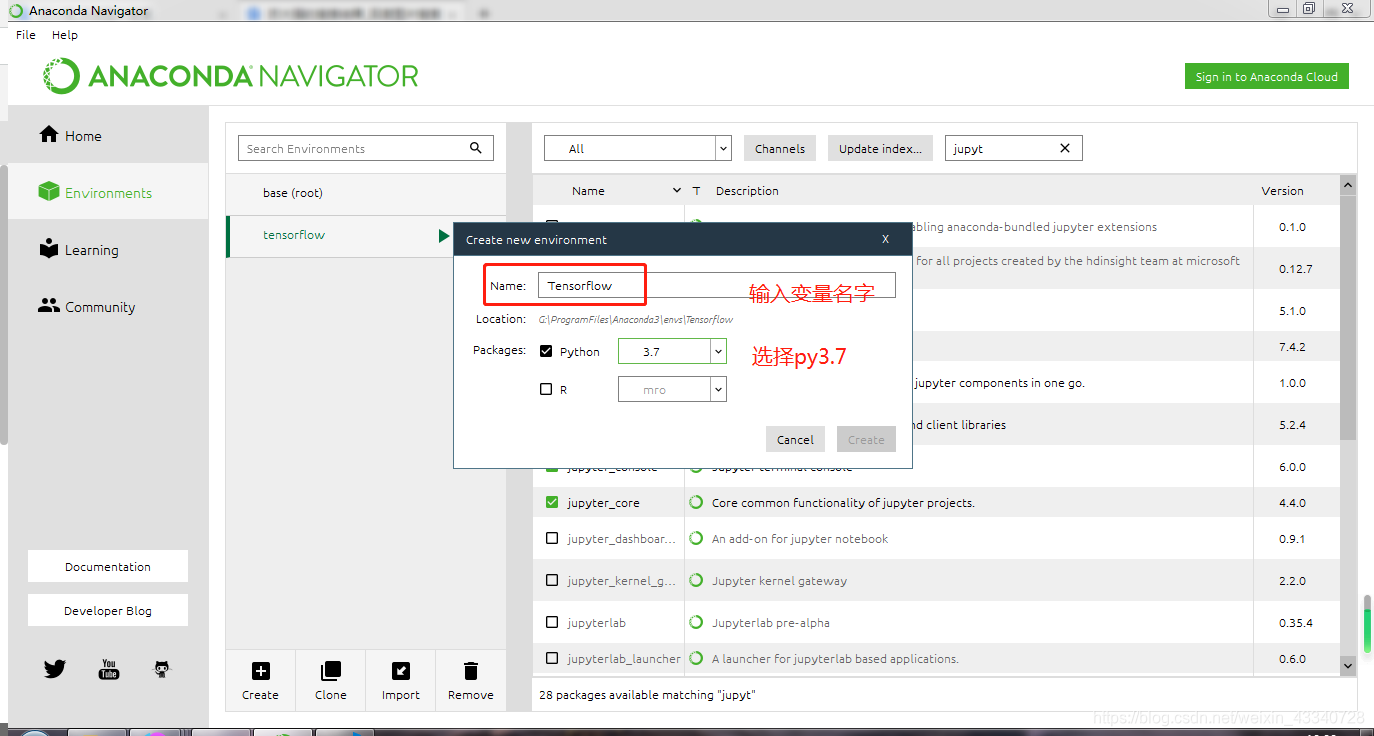
Task: Click the package type icon for jupyter_core
Action: tap(696, 502)
